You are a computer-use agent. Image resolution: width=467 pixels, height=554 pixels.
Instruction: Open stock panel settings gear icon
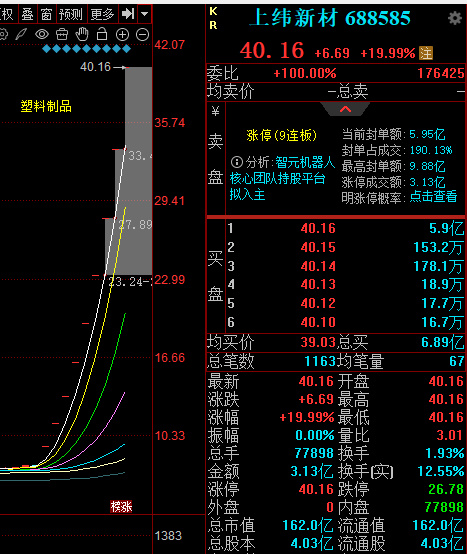(455, 18)
